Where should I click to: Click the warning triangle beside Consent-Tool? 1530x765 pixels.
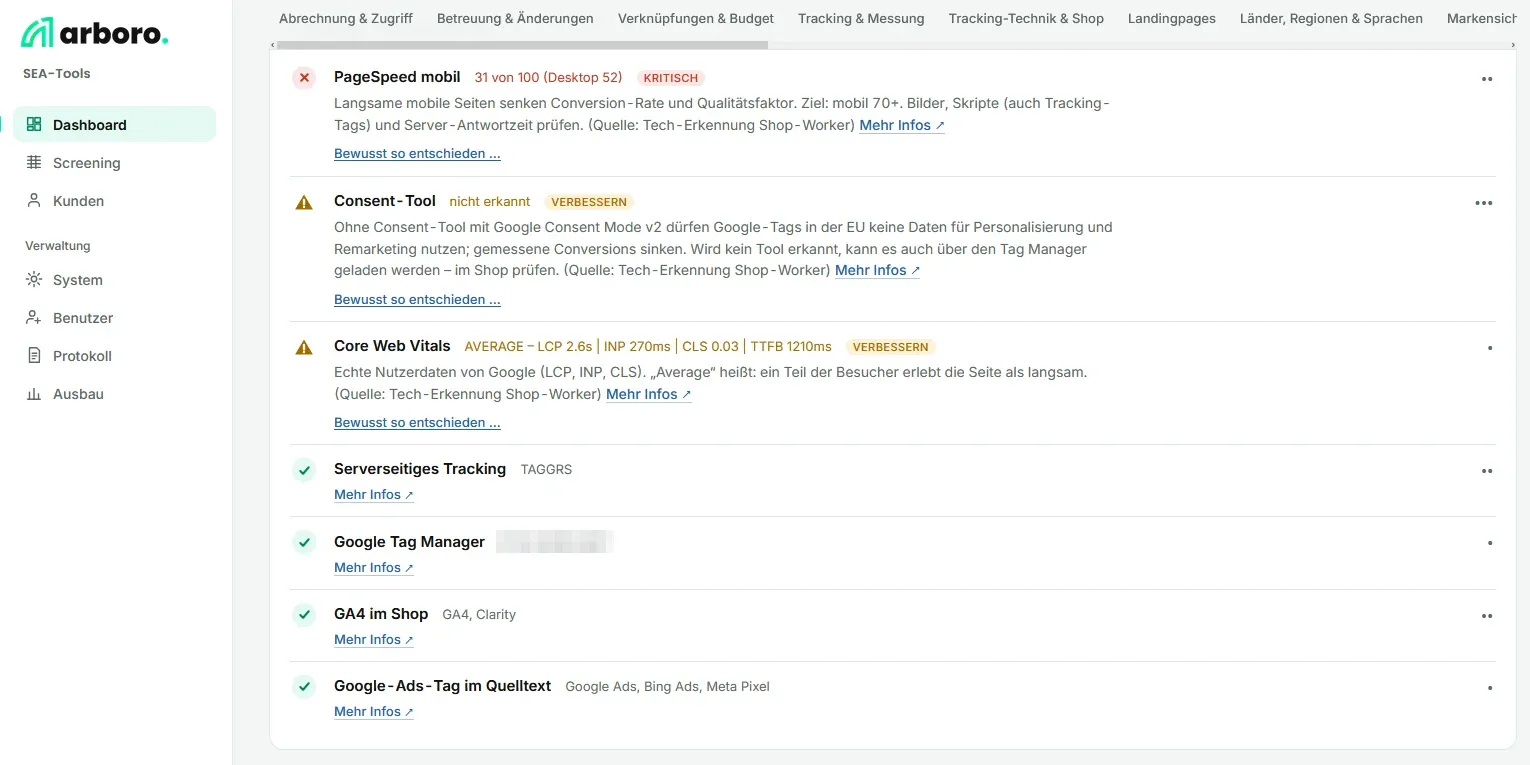304,202
